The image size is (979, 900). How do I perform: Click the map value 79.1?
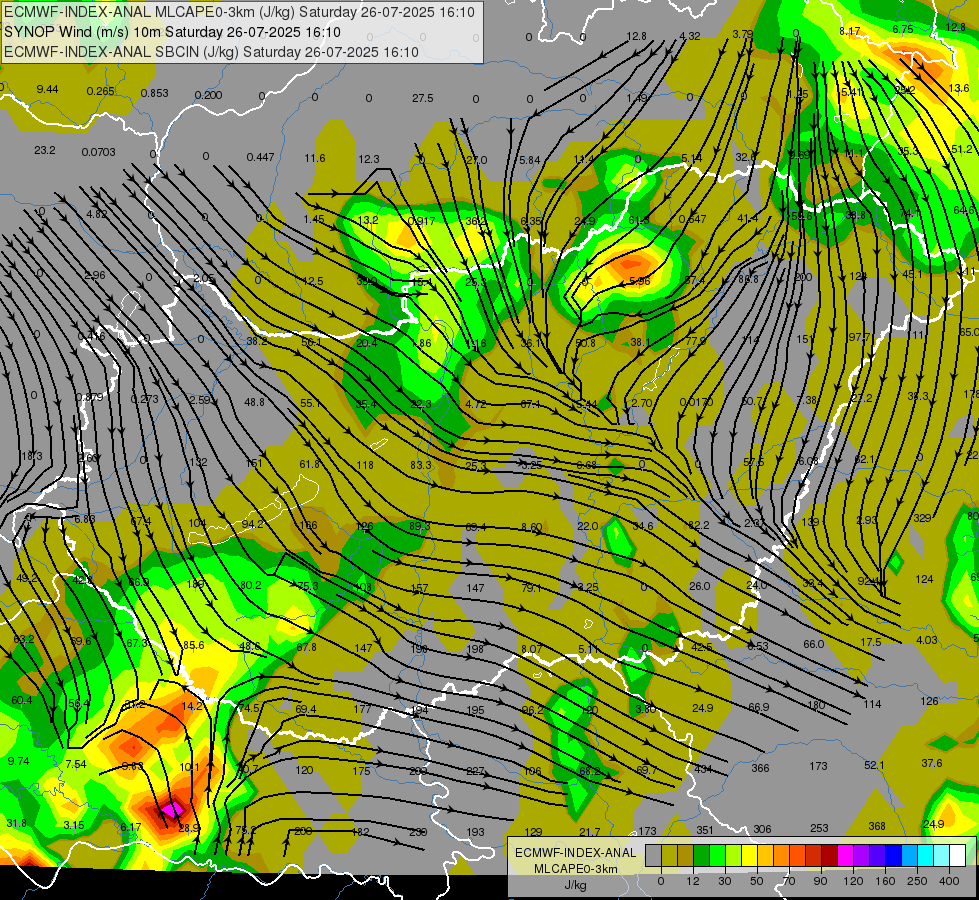coord(531,587)
